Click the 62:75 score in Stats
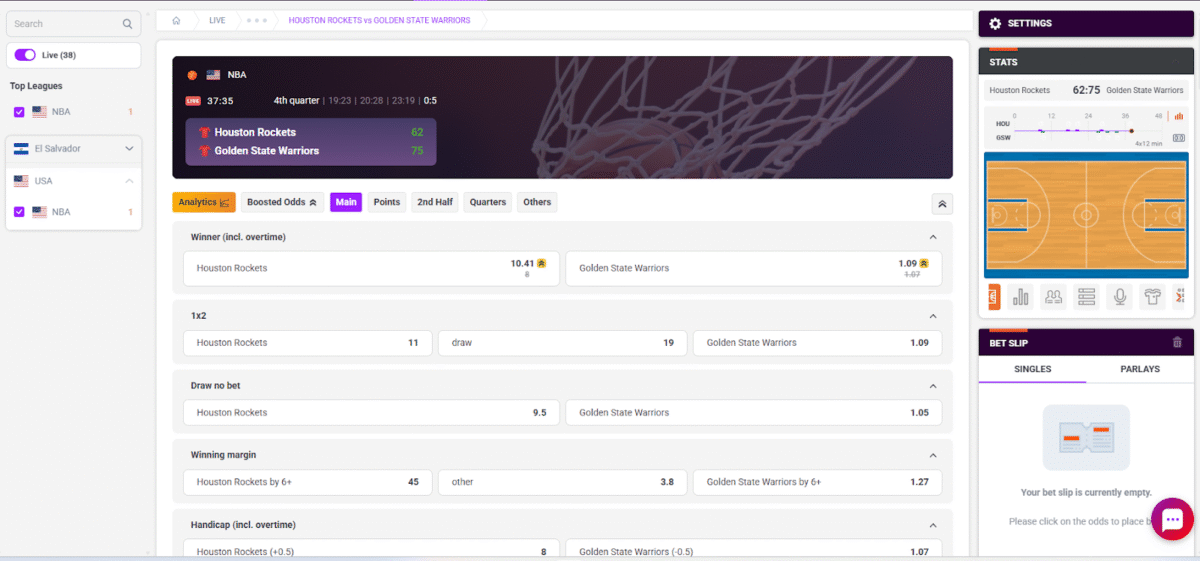The width and height of the screenshot is (1200, 561). (1086, 90)
